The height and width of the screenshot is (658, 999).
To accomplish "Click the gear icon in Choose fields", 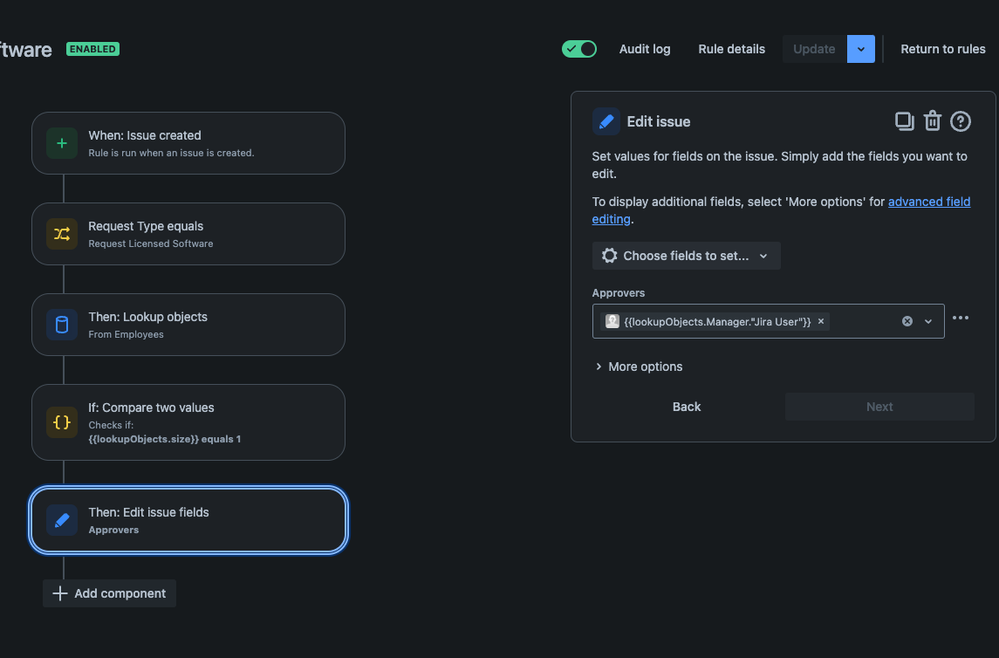I will (x=609, y=255).
